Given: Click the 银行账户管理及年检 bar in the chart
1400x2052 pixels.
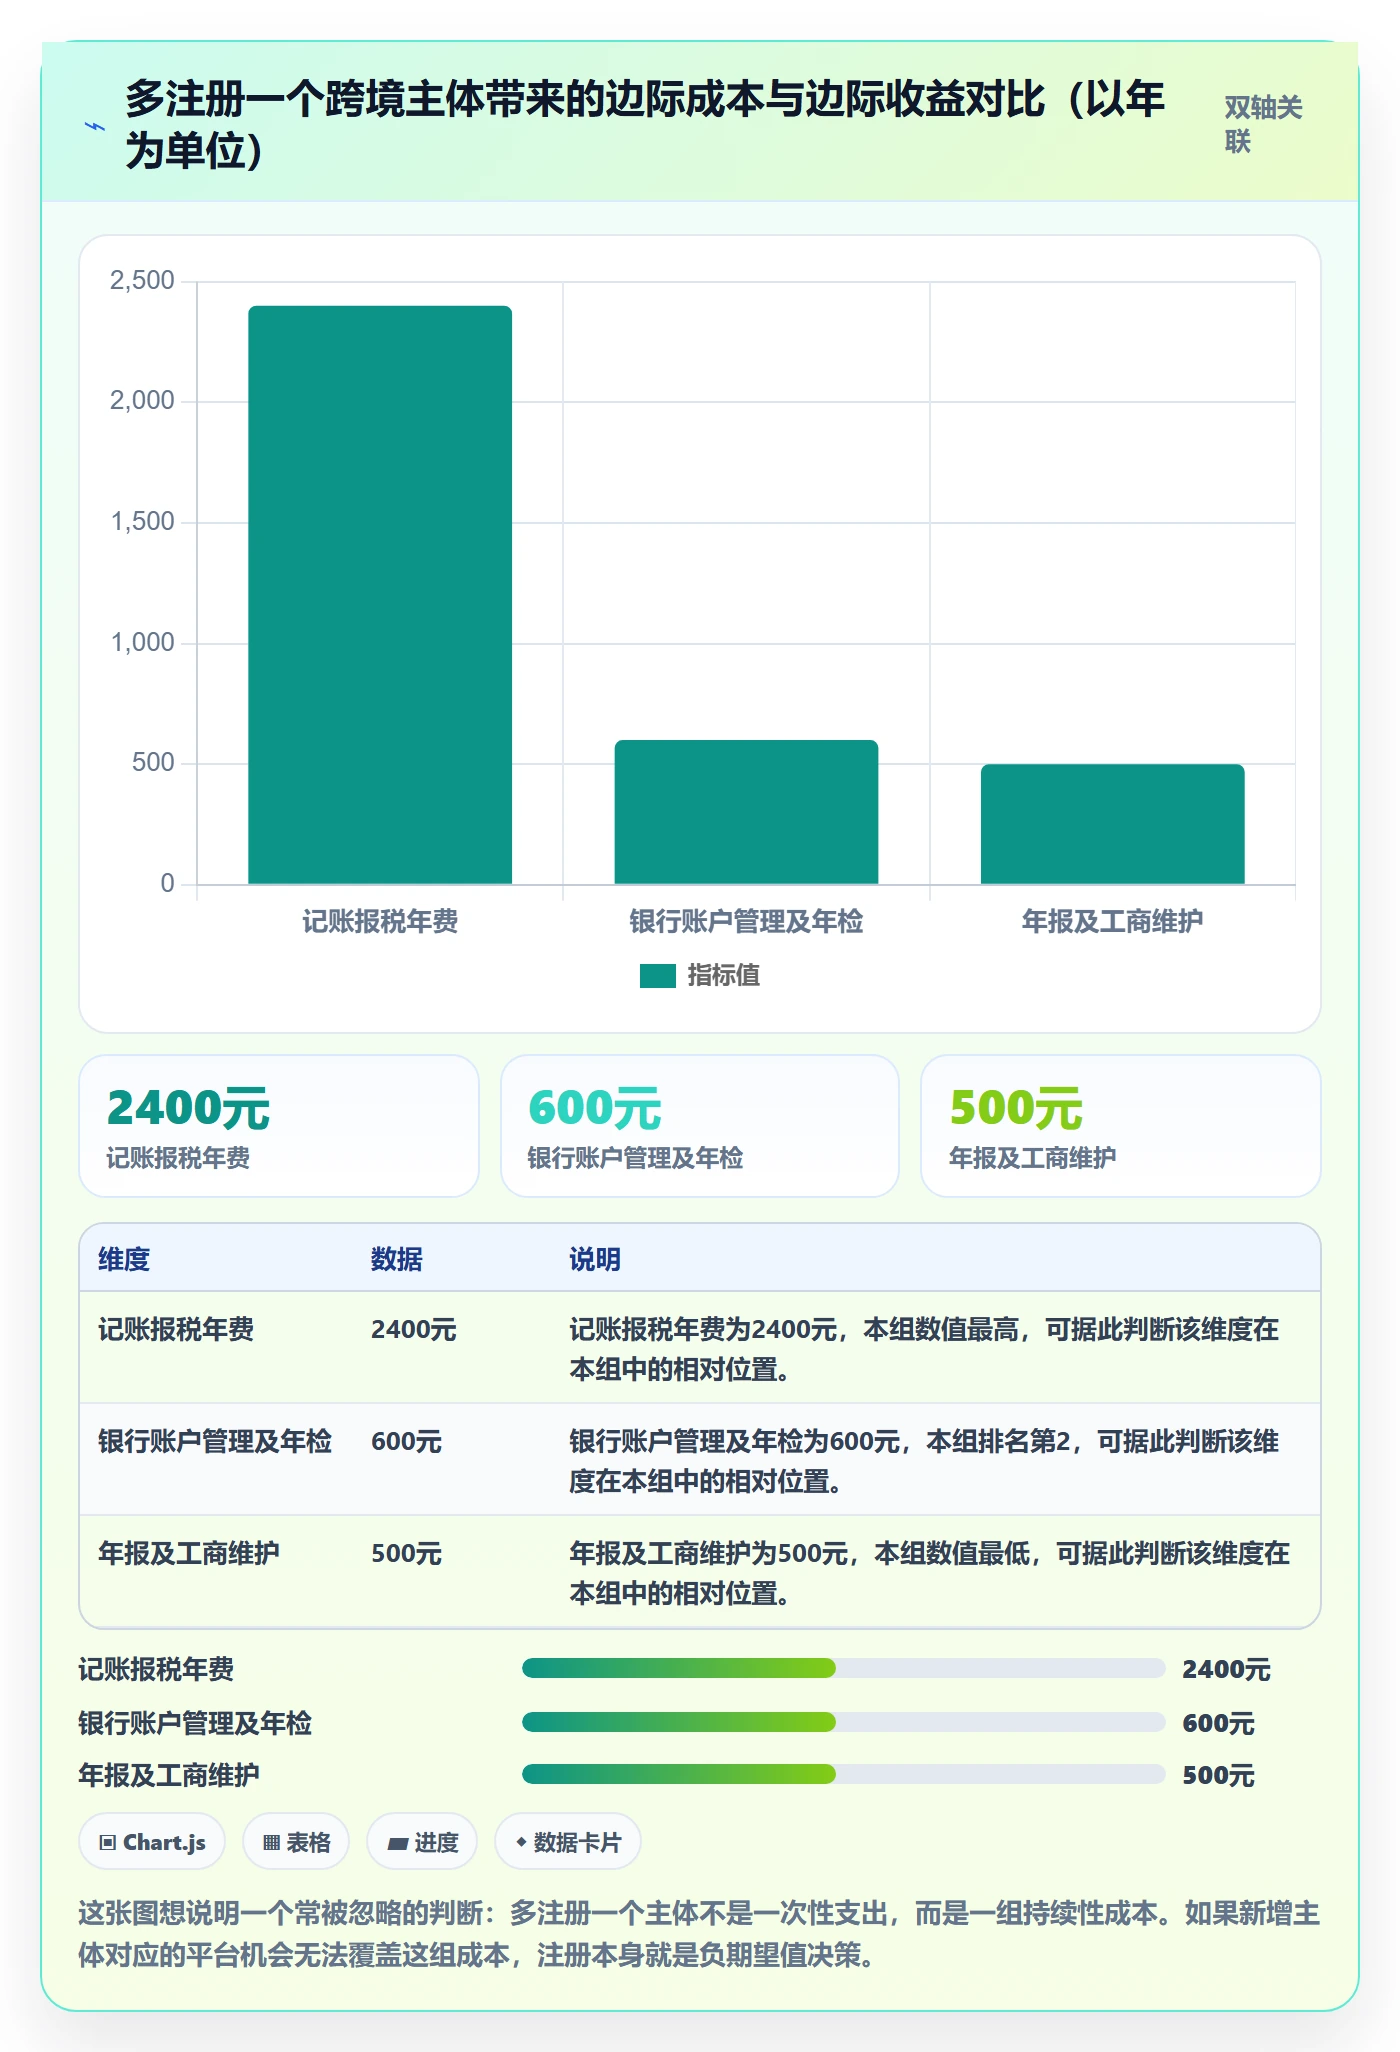Looking at the screenshot, I should [x=746, y=812].
